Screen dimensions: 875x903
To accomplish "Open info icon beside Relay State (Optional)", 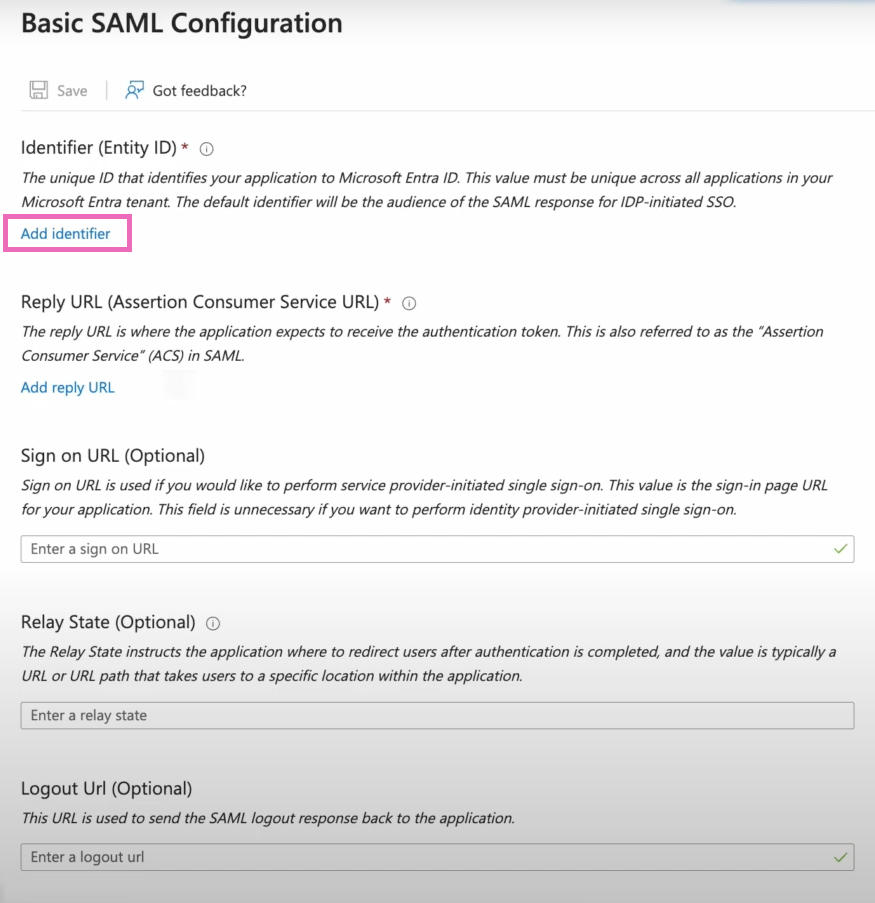I will pyautogui.click(x=213, y=624).
